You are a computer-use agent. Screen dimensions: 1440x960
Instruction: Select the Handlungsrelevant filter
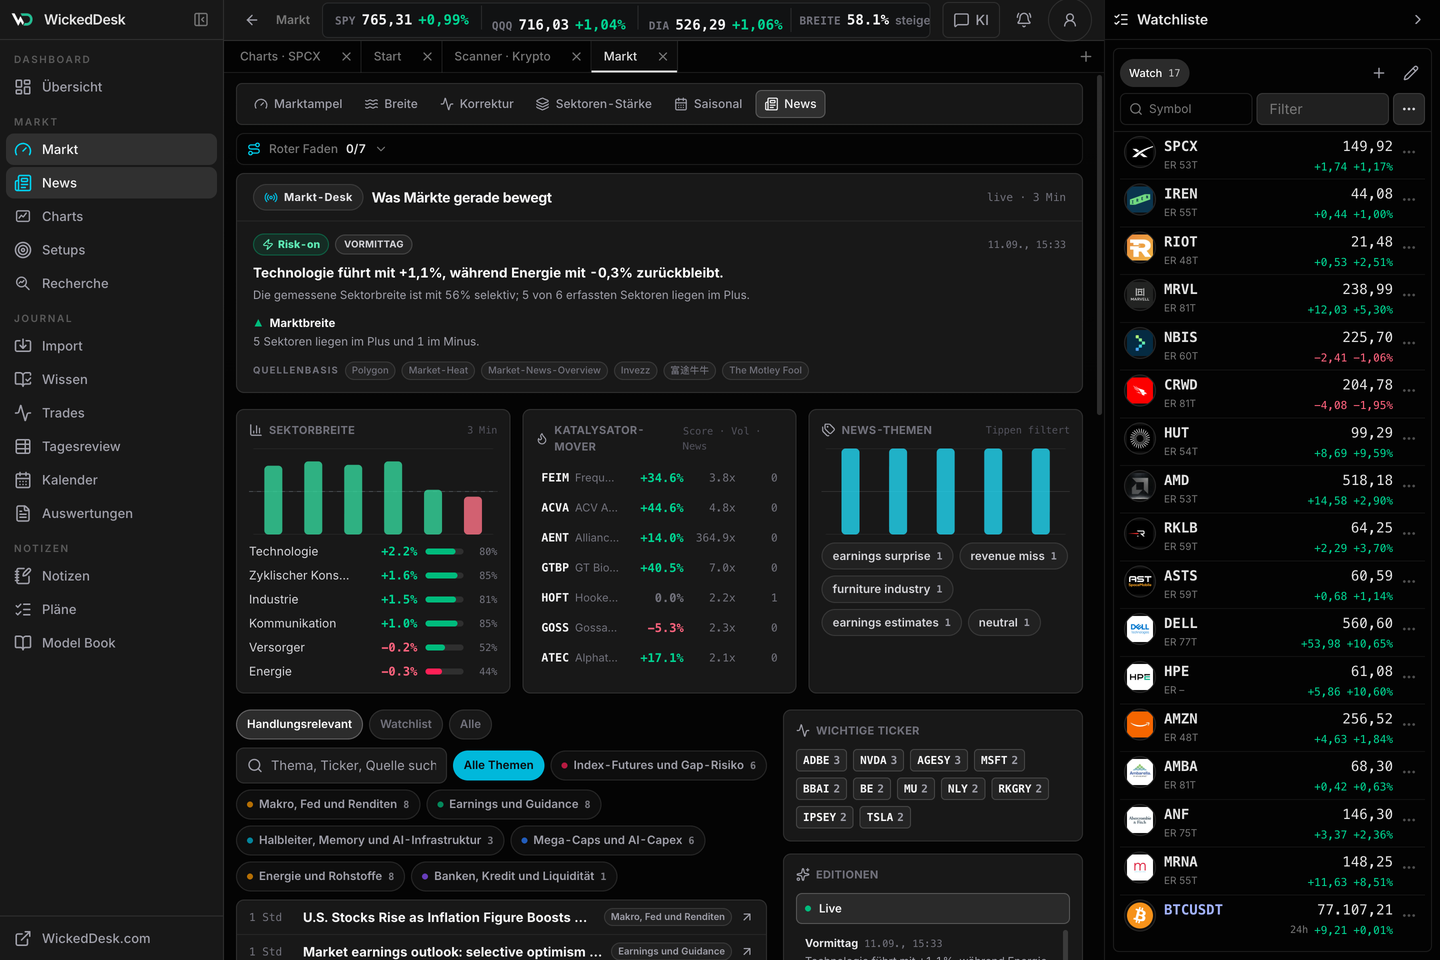(x=299, y=724)
